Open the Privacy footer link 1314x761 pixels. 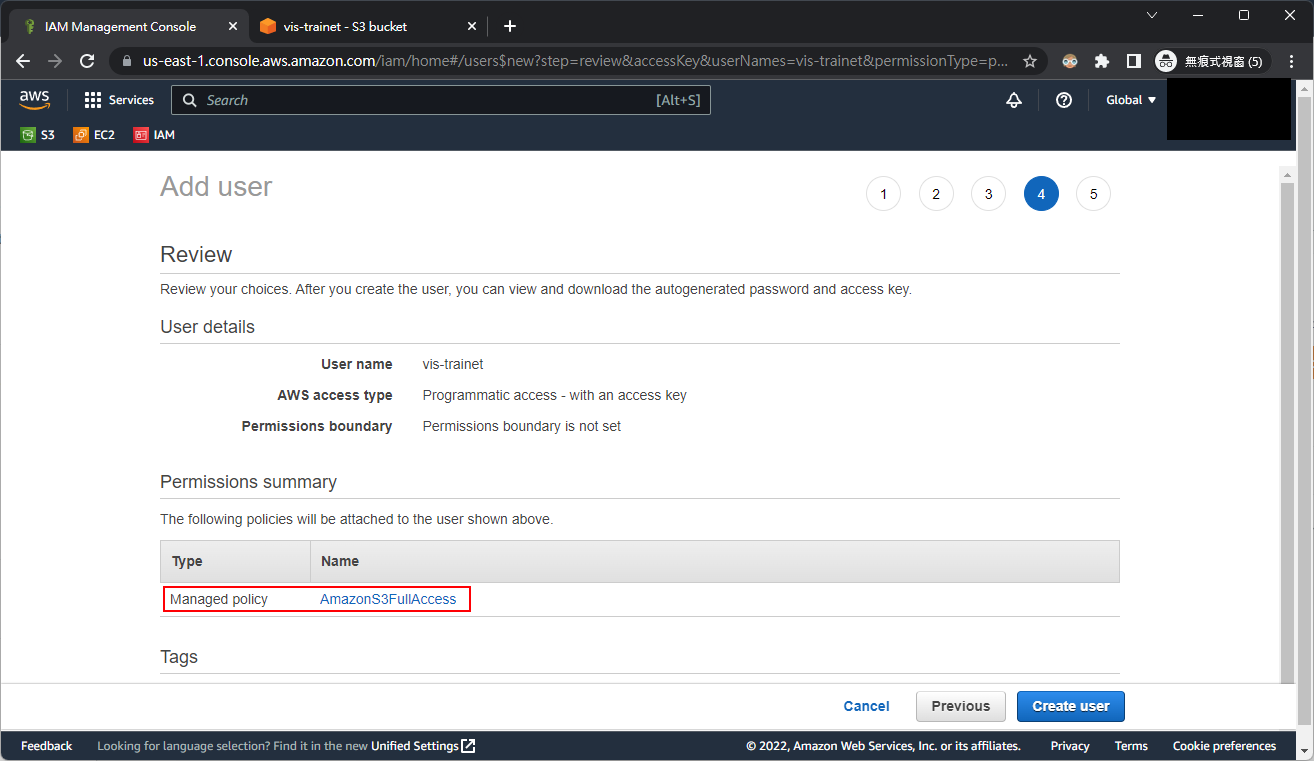[x=1070, y=746]
